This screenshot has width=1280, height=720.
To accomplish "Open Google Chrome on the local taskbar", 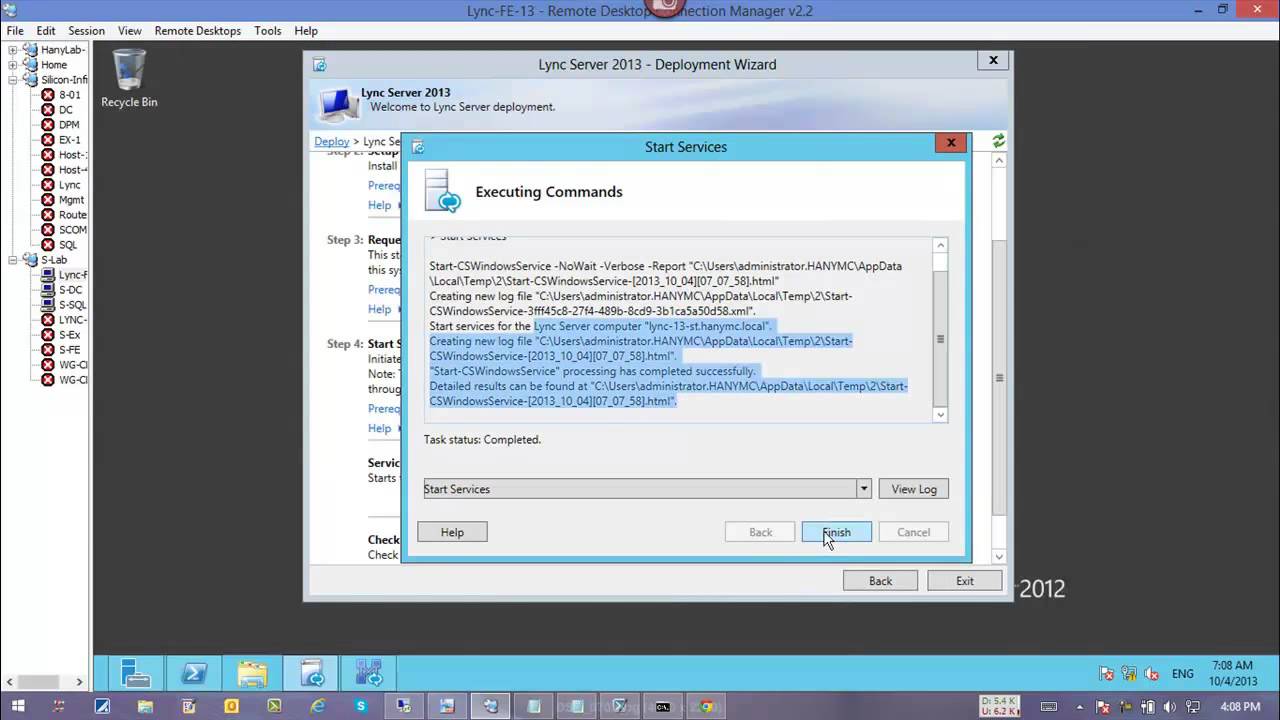I will point(706,706).
